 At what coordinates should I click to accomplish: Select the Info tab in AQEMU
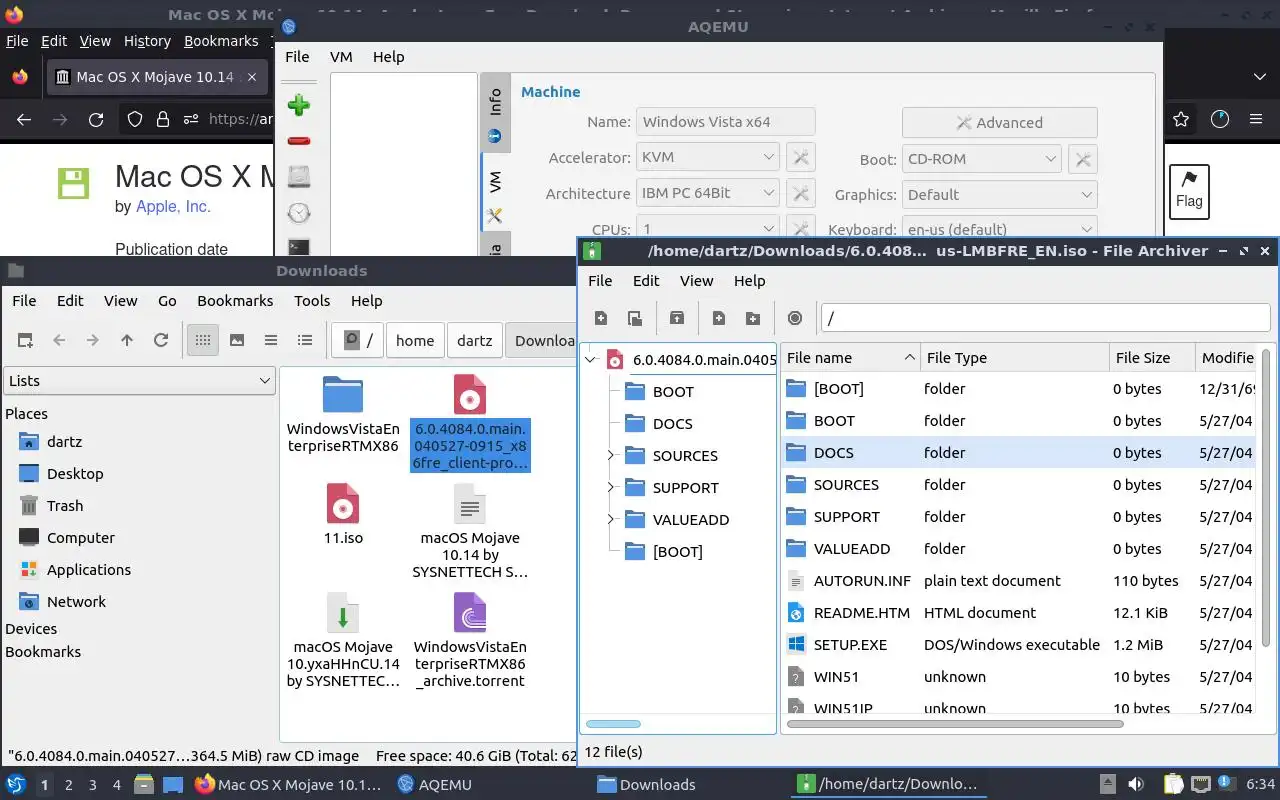[495, 113]
